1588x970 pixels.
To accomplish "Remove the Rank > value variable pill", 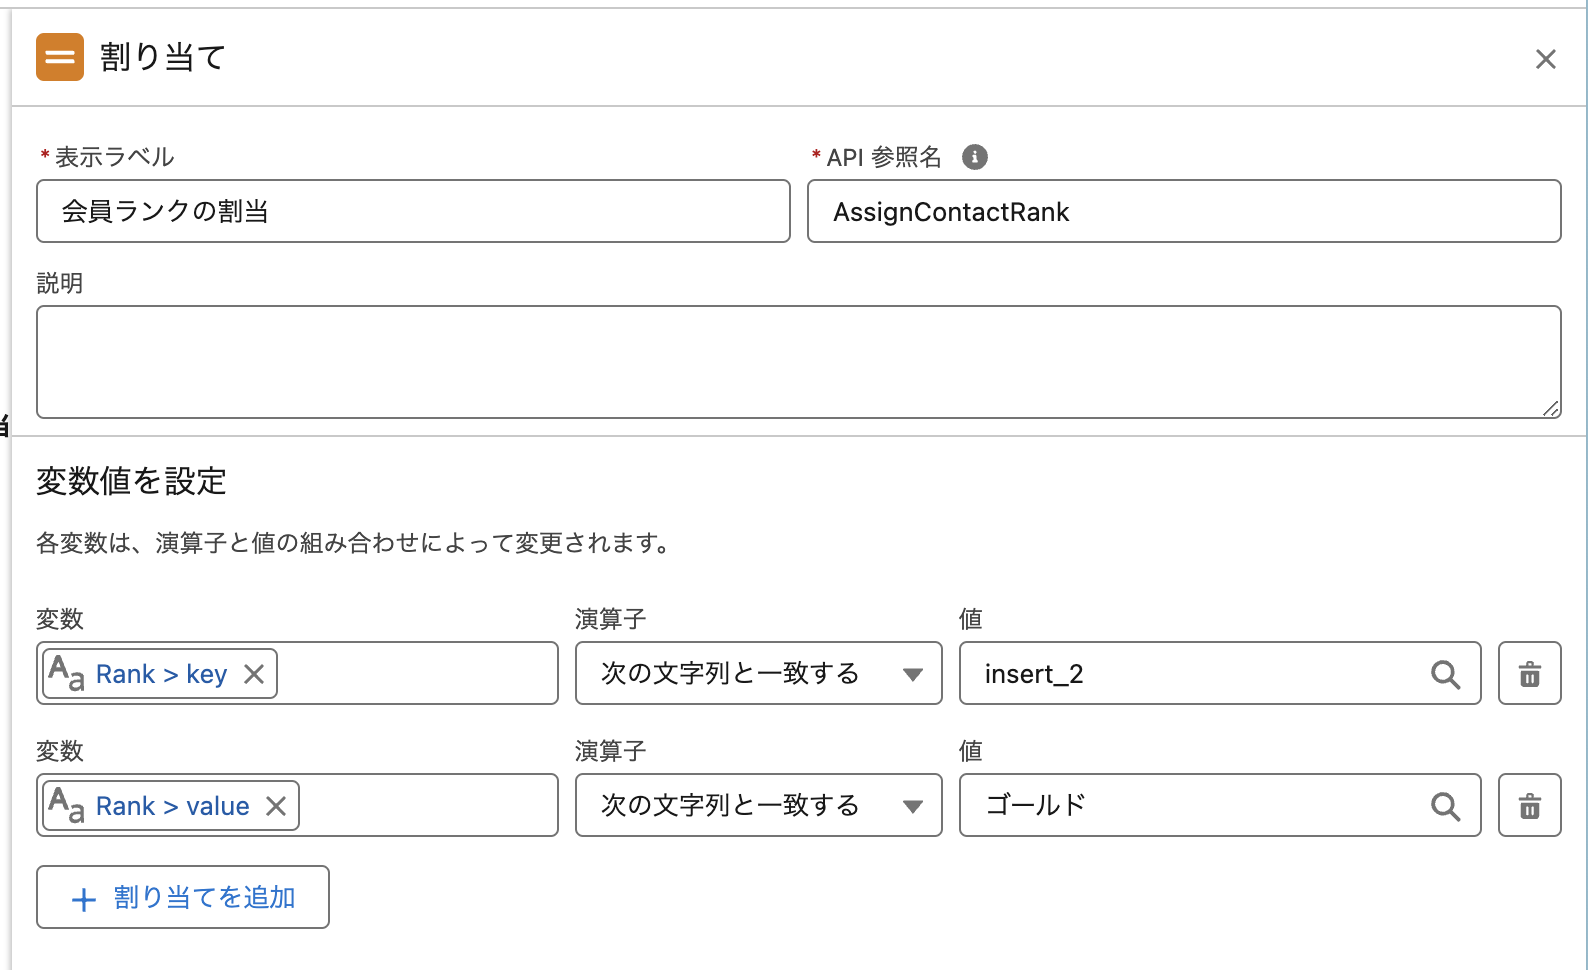I will pos(277,806).
